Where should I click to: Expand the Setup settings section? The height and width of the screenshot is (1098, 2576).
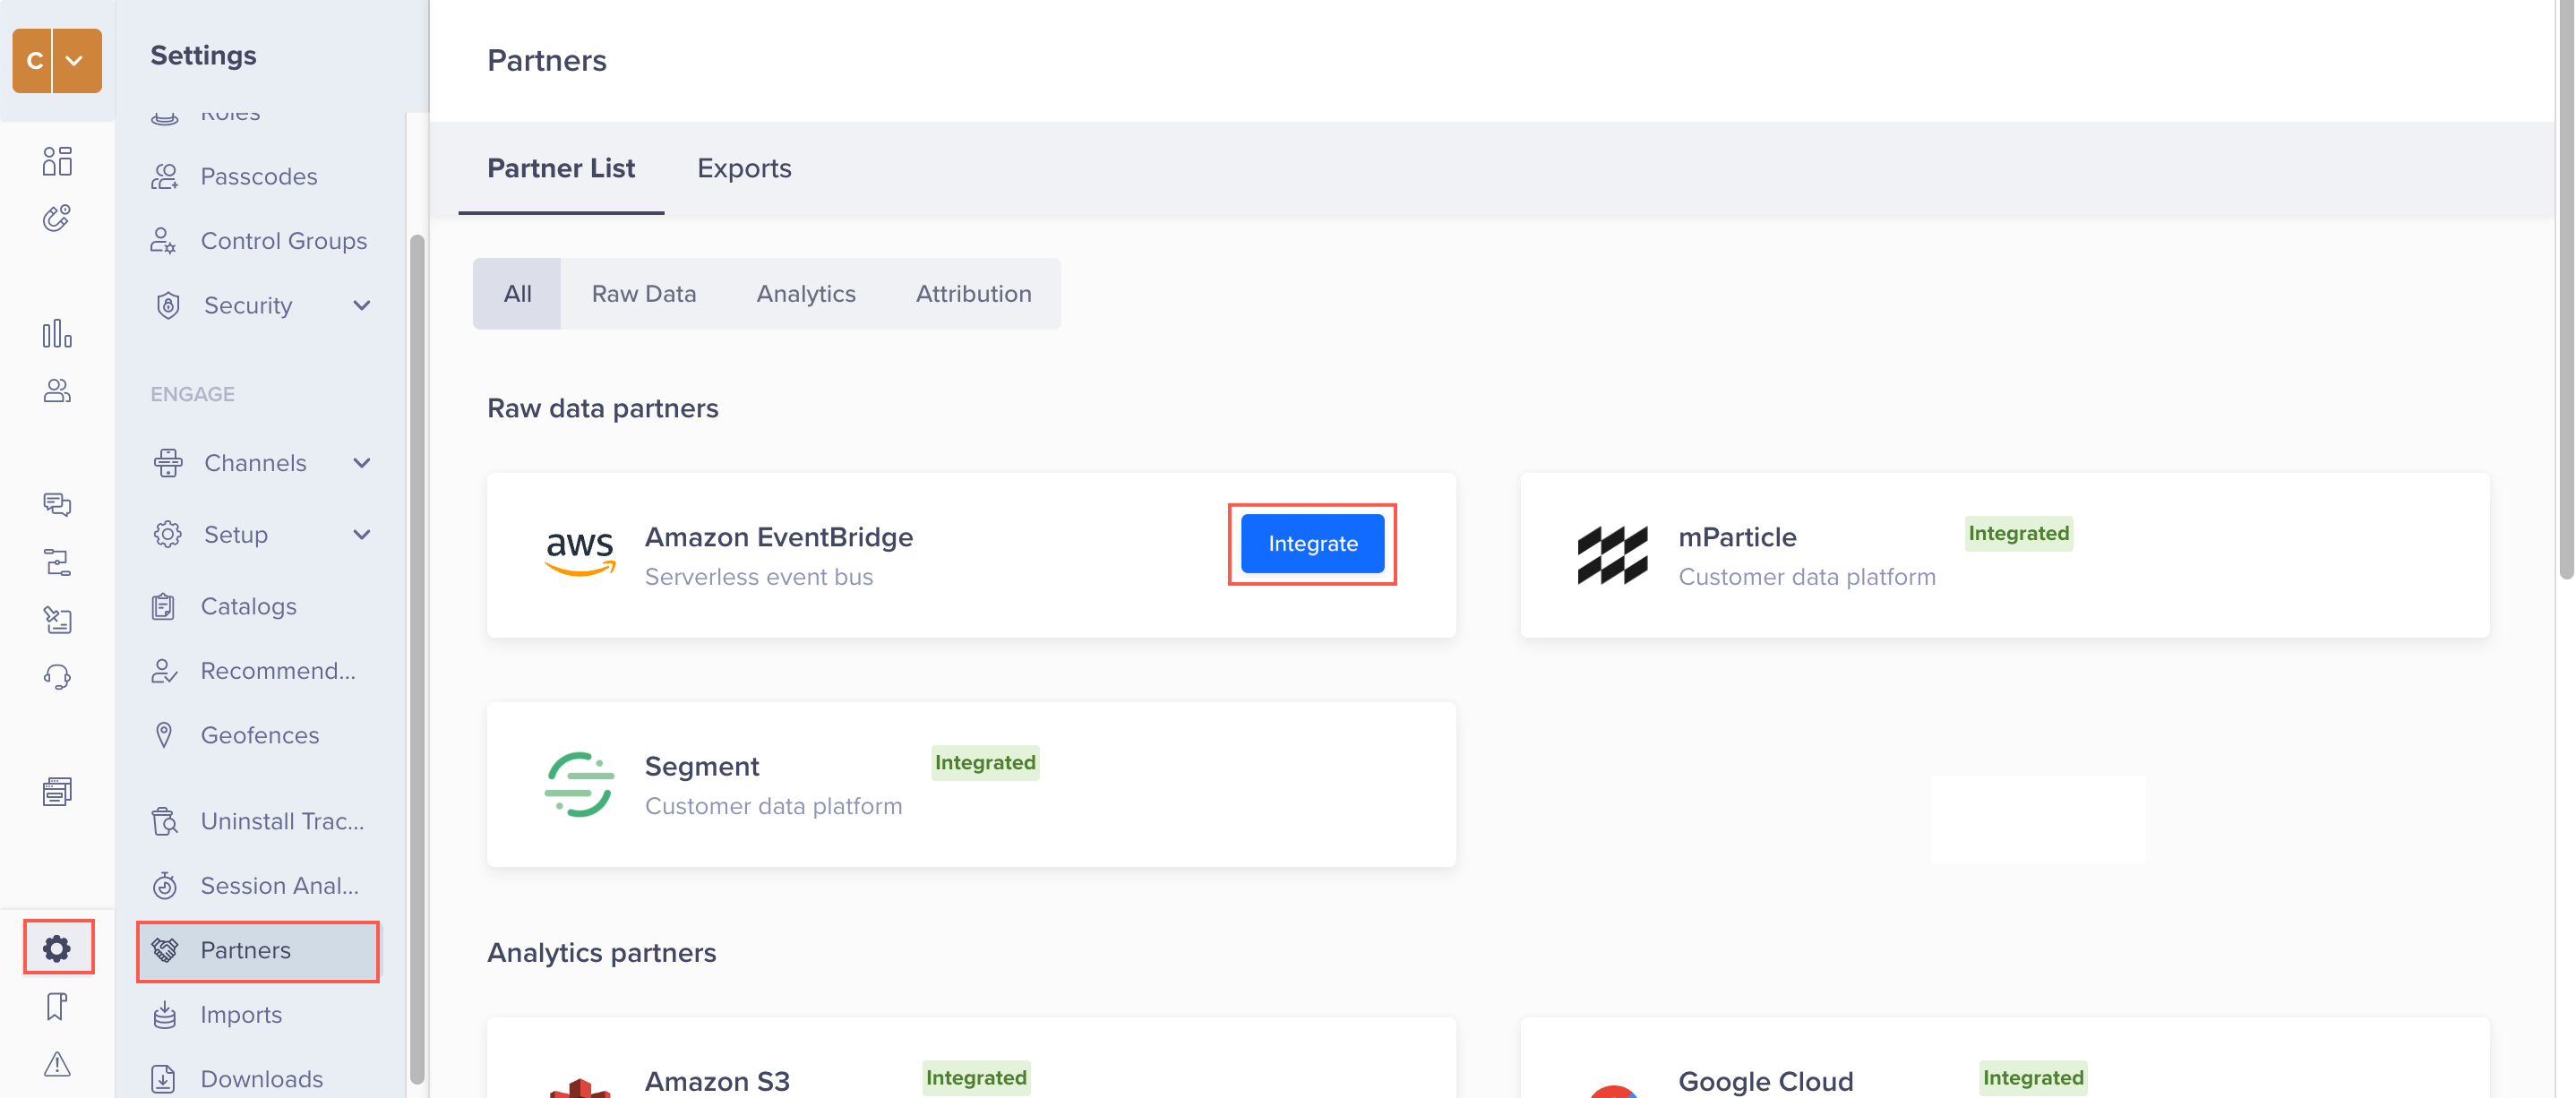pyautogui.click(x=362, y=534)
